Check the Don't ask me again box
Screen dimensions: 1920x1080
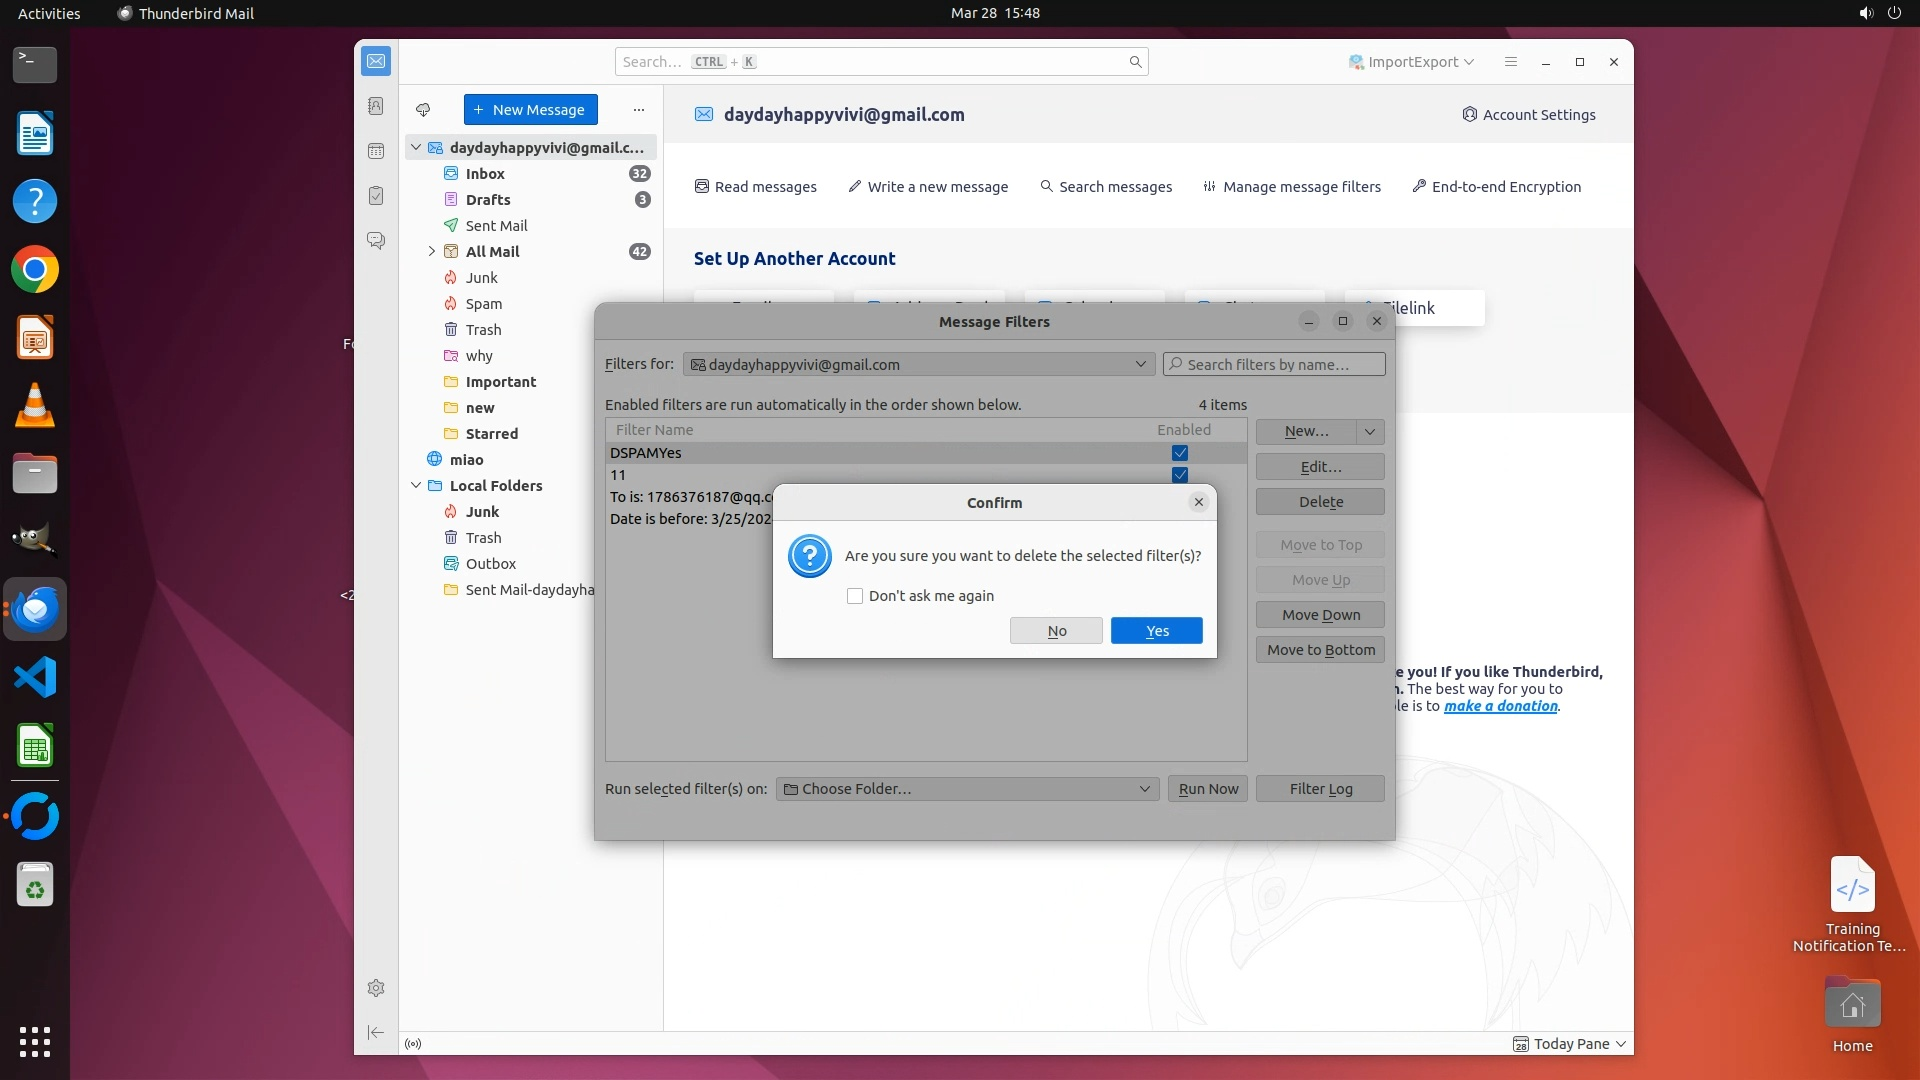[x=855, y=596]
